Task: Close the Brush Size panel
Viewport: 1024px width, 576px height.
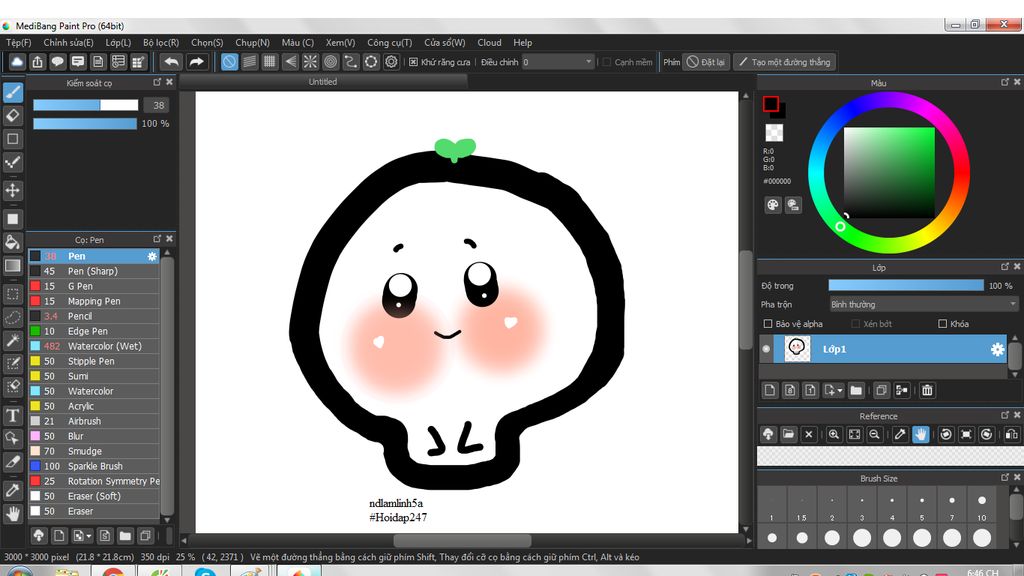Action: (x=1017, y=478)
